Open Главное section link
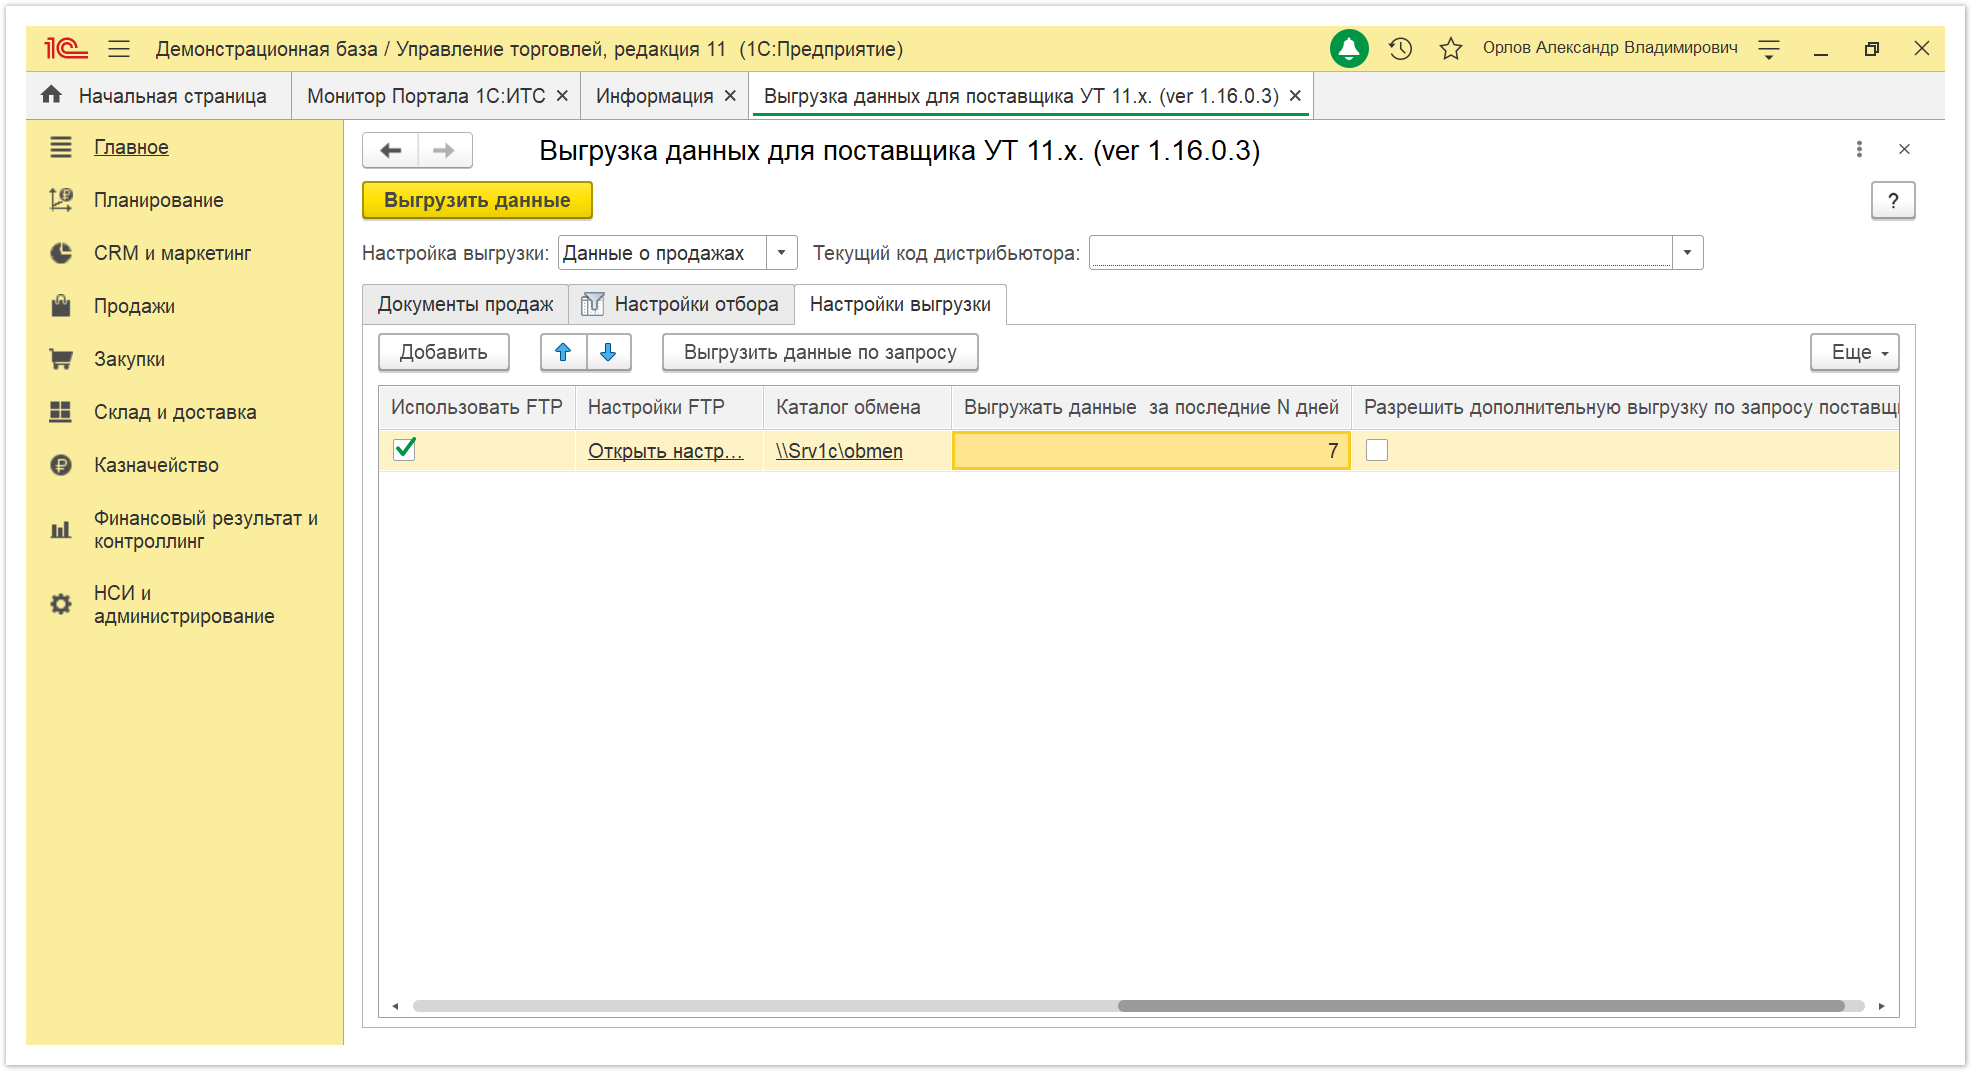1971x1071 pixels. [x=131, y=147]
